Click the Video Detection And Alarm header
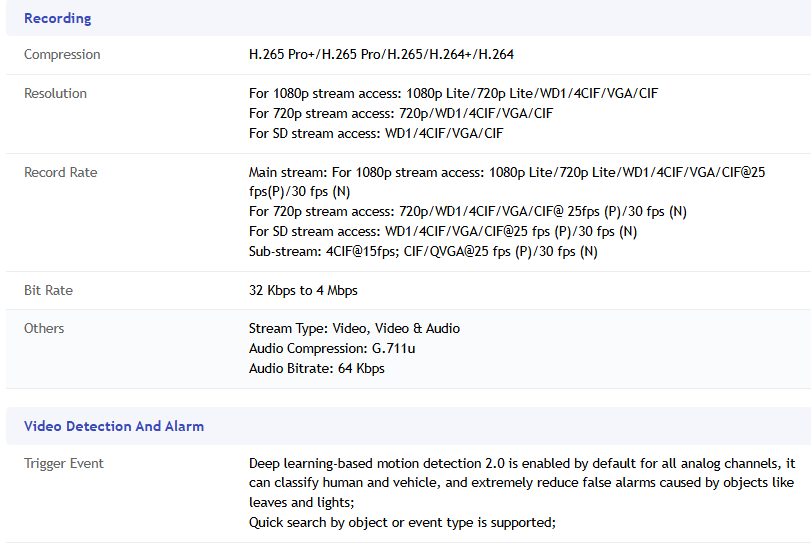The height and width of the screenshot is (543, 811). point(113,426)
